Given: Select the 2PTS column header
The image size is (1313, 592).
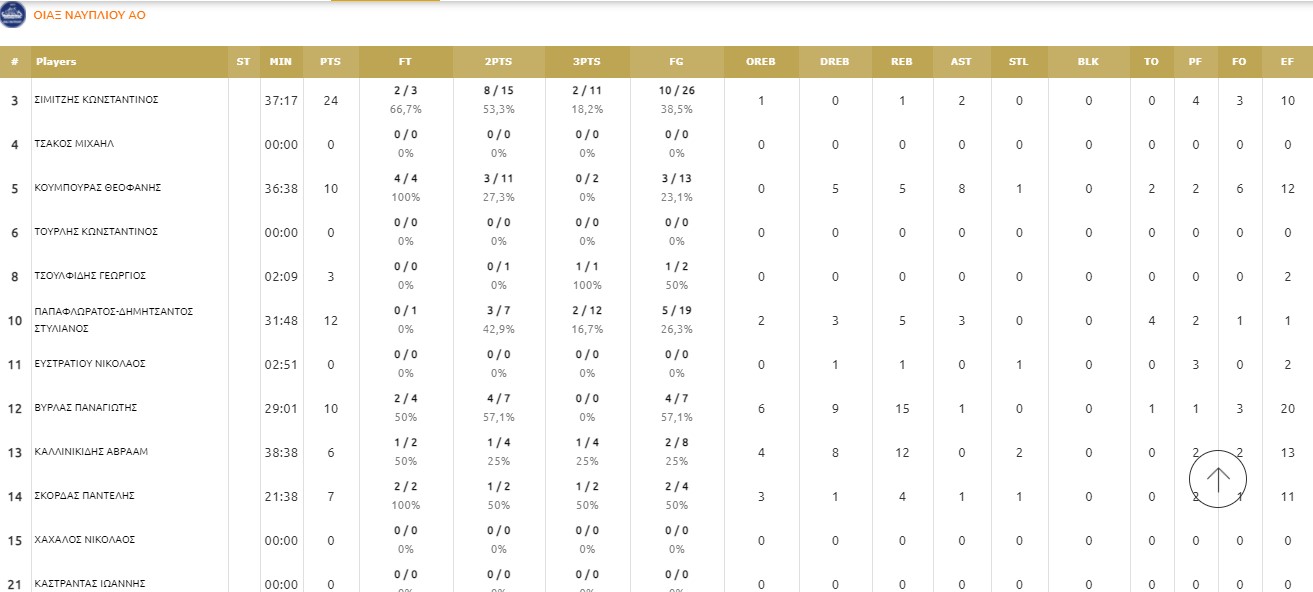Looking at the screenshot, I should 498,62.
